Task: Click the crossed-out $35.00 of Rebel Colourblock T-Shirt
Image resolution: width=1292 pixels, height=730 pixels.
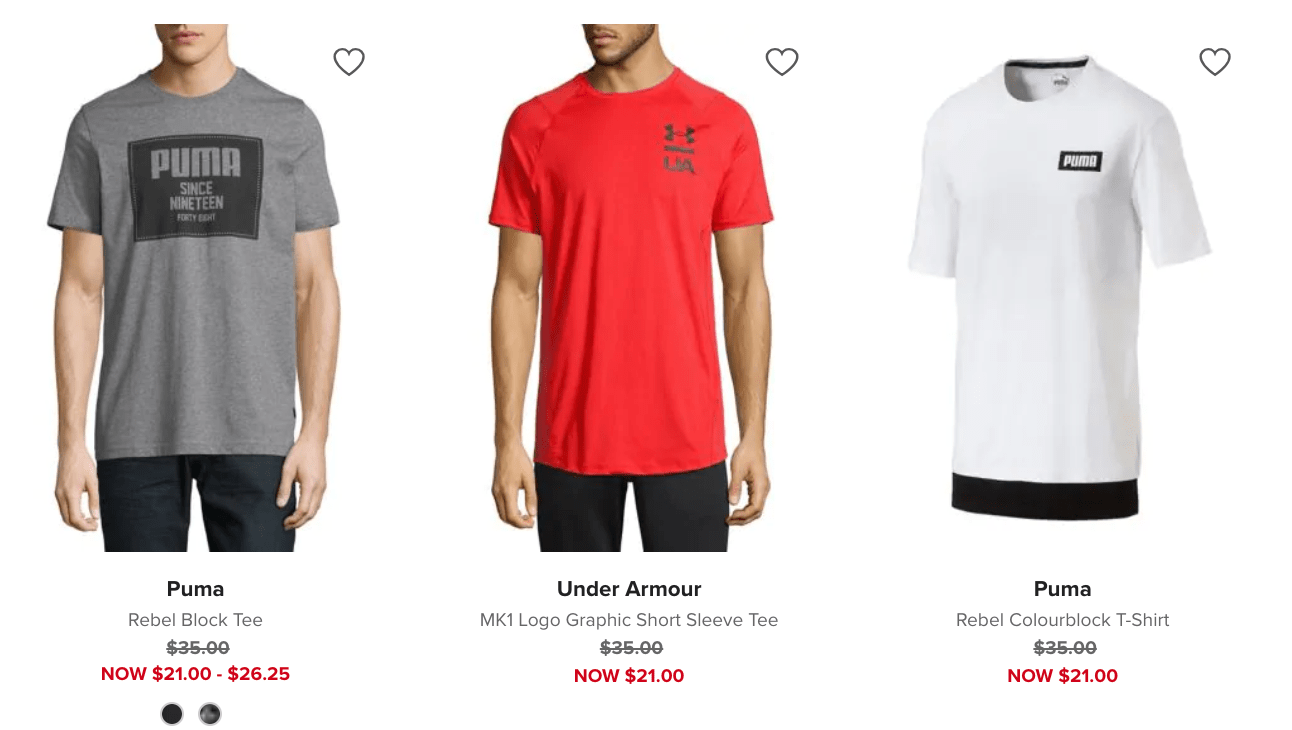Action: [1064, 648]
